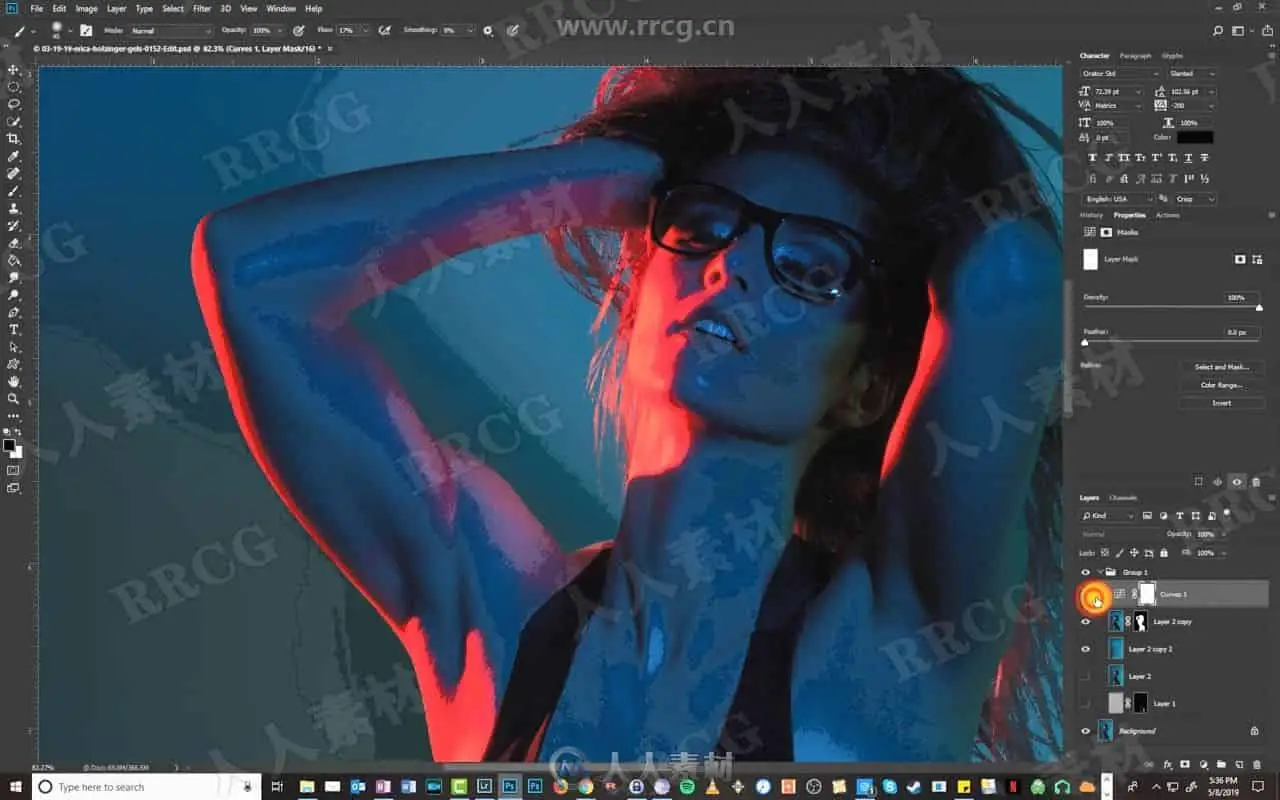
Task: Click the Character text Color swatch
Action: 1195,137
